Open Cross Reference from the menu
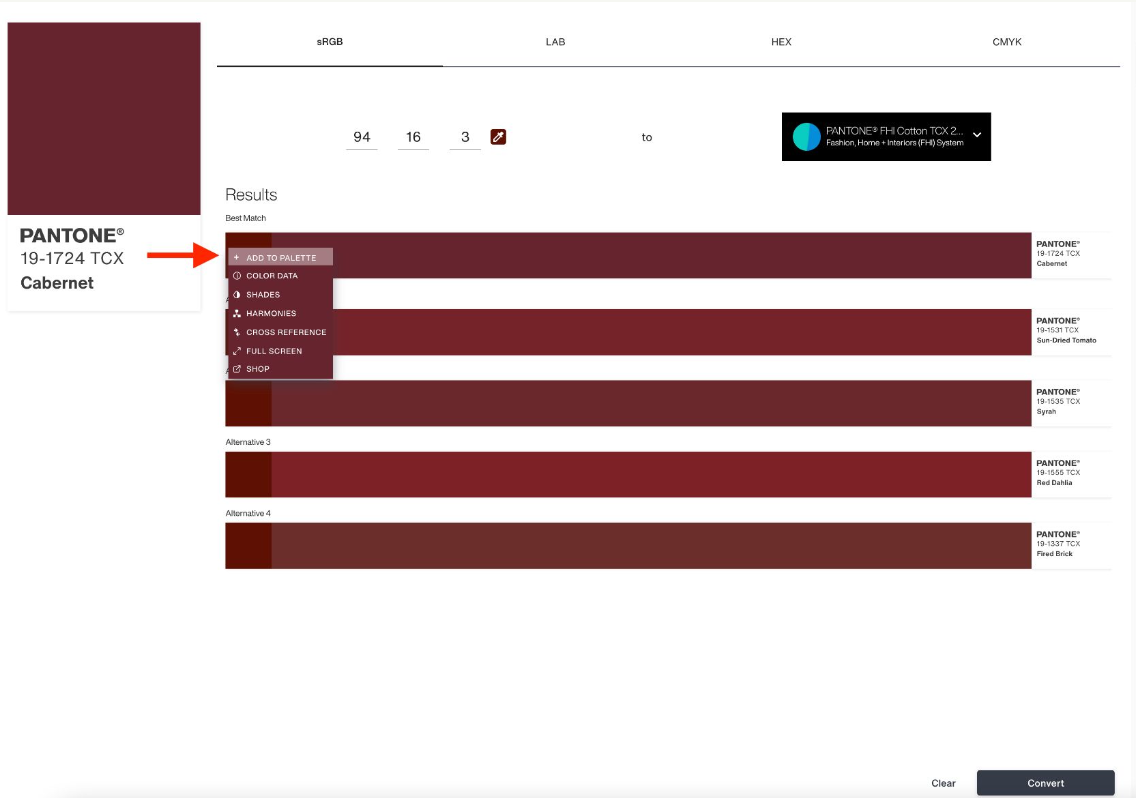The image size is (1136, 798). click(280, 332)
